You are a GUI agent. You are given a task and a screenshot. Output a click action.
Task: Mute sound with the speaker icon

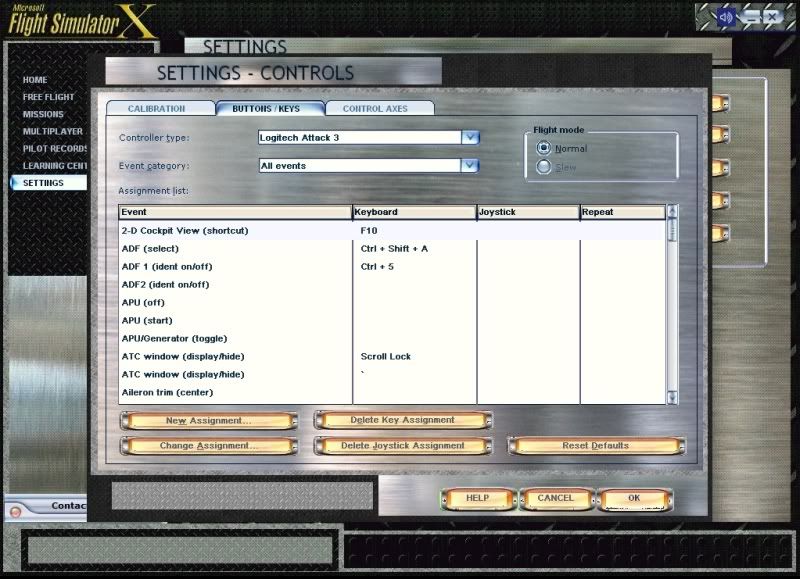click(x=724, y=18)
